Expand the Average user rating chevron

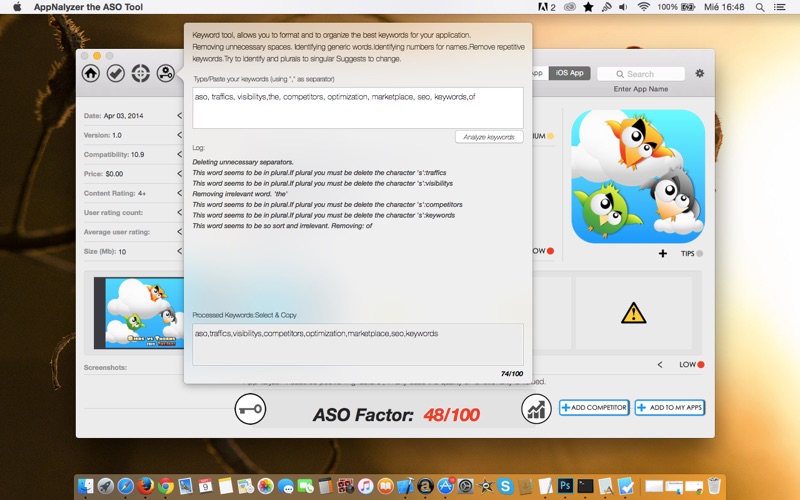click(180, 232)
